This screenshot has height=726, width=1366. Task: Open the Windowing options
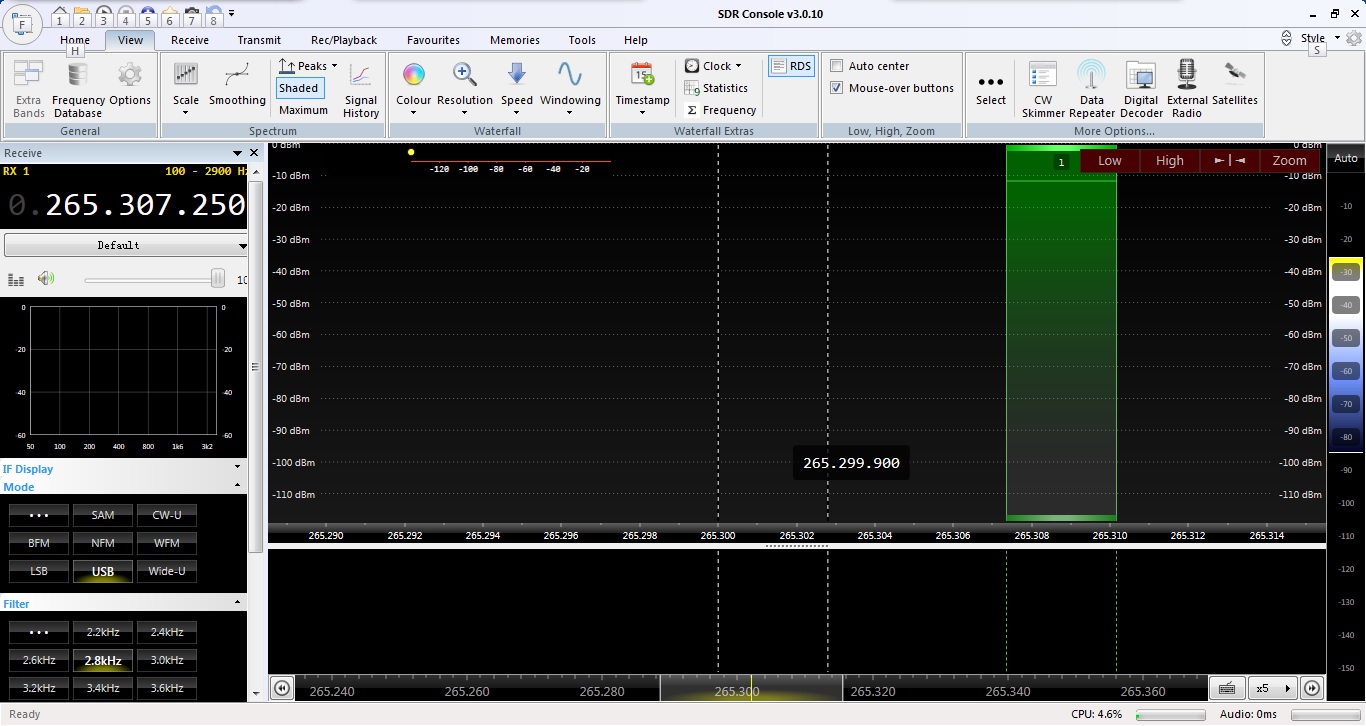coord(570,88)
